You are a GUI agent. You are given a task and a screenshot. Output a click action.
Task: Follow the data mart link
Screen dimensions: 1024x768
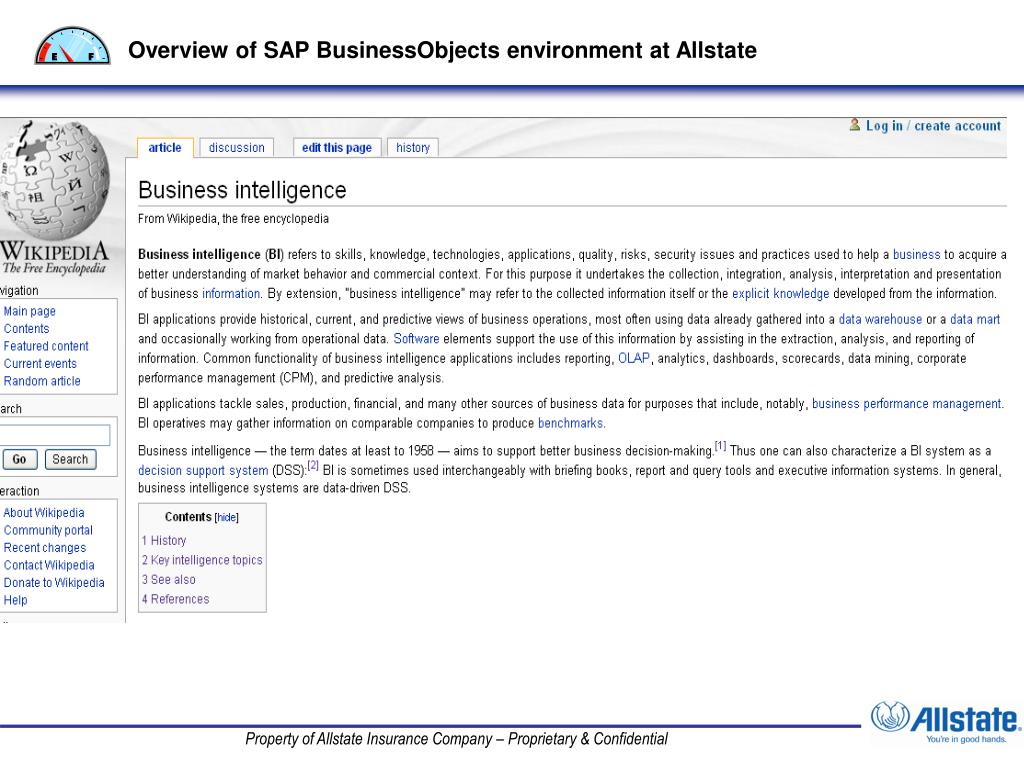click(974, 319)
